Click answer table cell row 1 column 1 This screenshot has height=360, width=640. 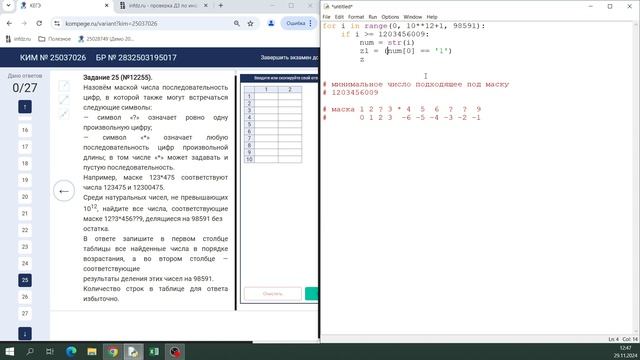click(x=266, y=96)
